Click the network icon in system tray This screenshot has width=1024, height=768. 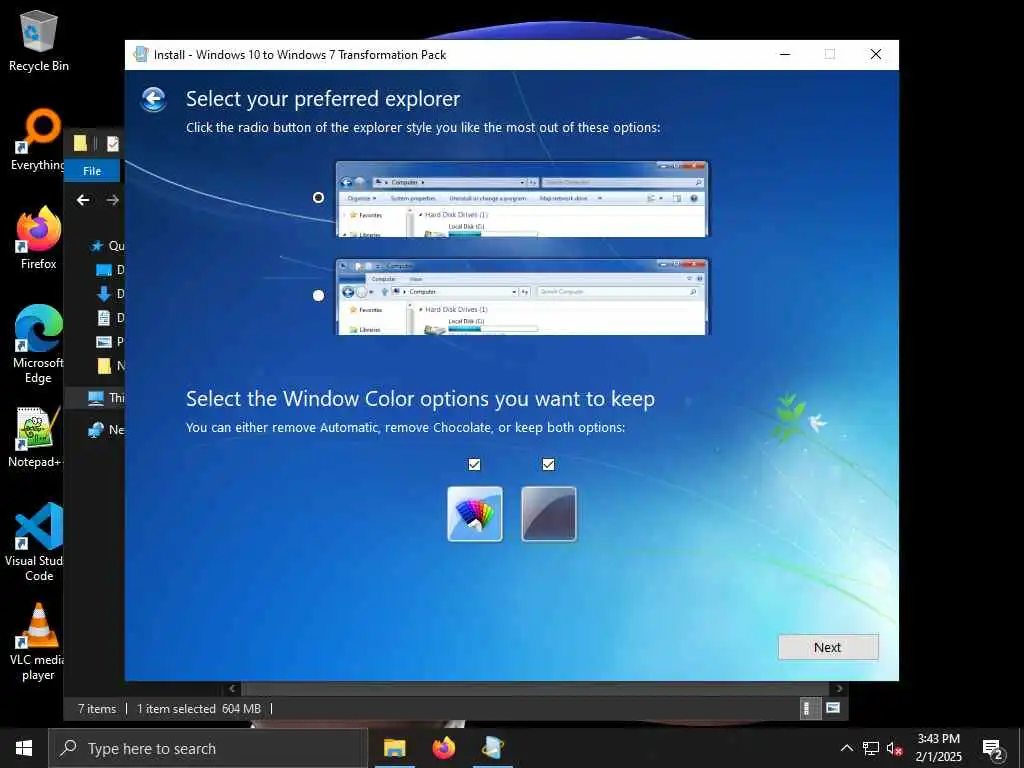click(871, 748)
